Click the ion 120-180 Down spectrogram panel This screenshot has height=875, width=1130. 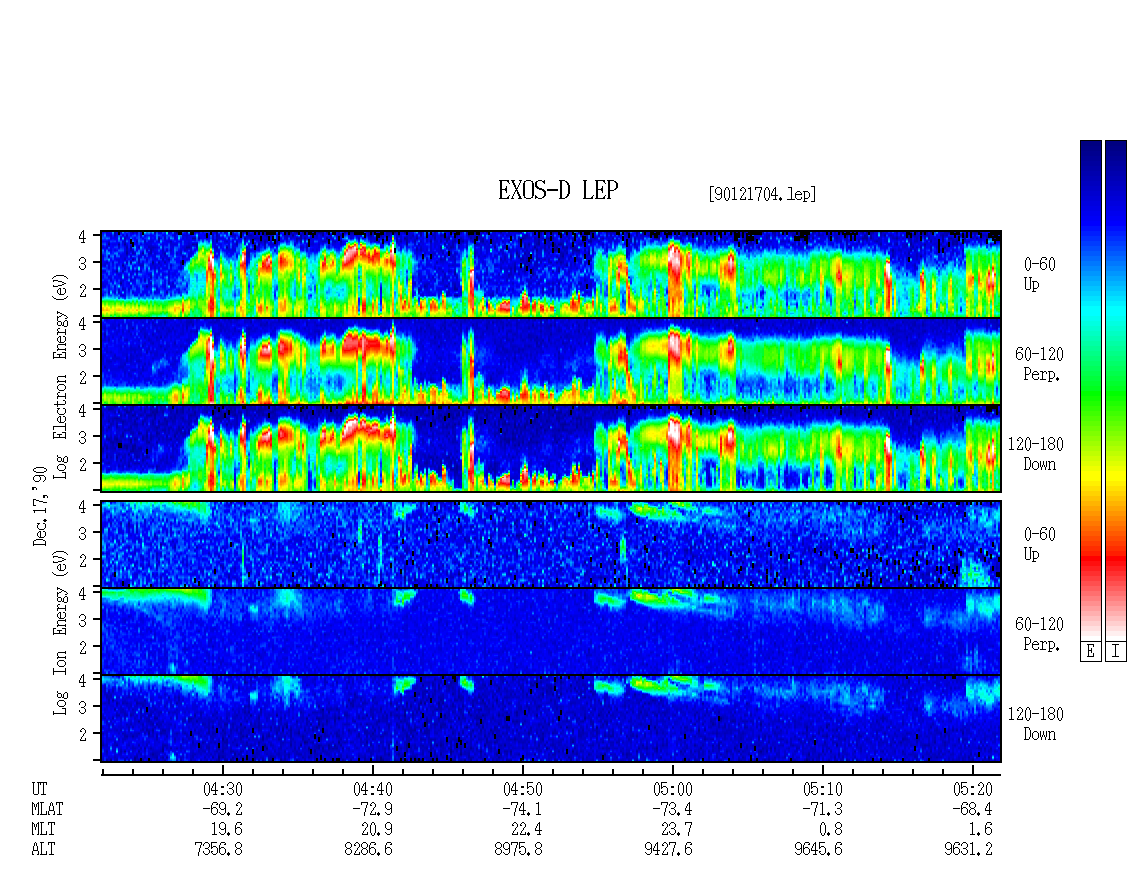tap(551, 719)
